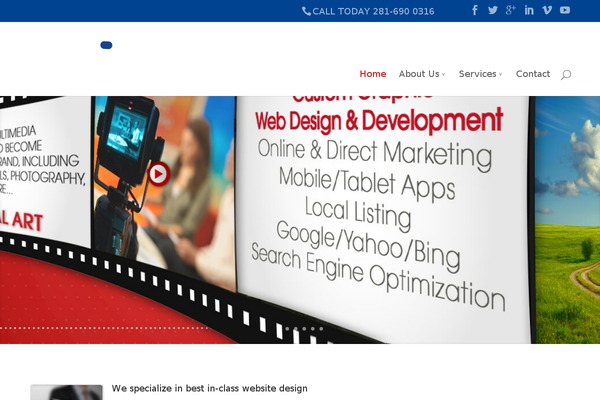The height and width of the screenshot is (400, 600).
Task: Click 'Local Listing' slide text
Action: [x=358, y=213]
